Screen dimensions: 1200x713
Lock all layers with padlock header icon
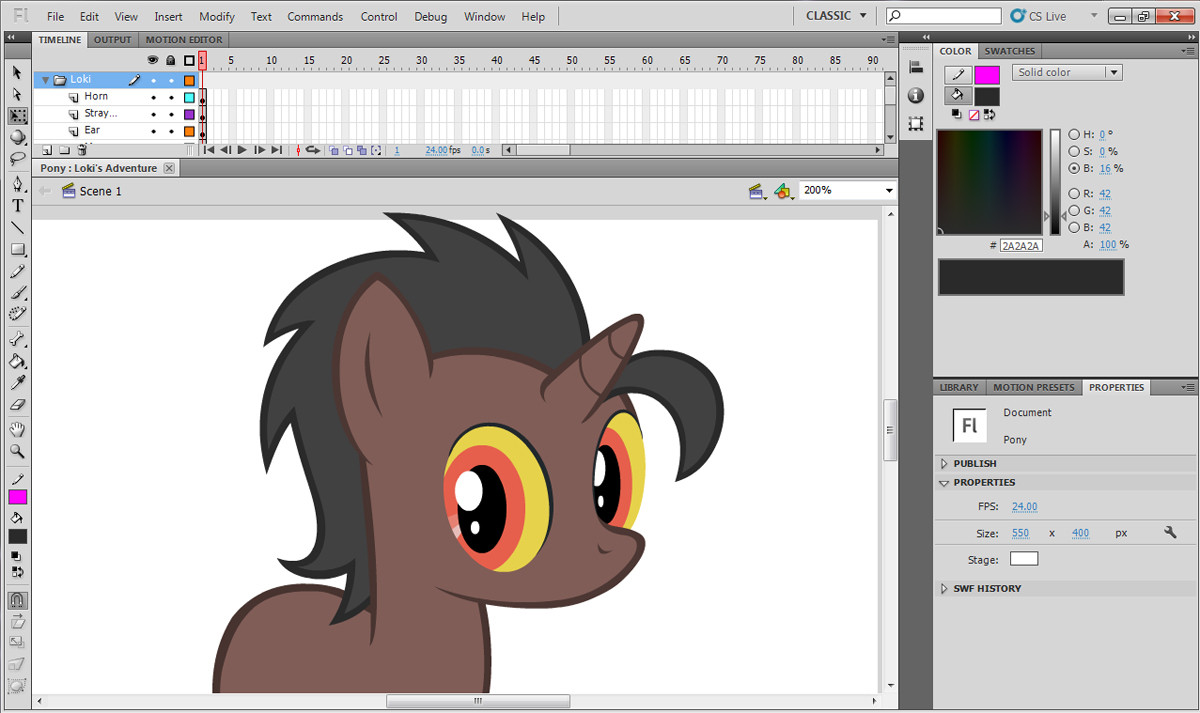pyautogui.click(x=171, y=60)
